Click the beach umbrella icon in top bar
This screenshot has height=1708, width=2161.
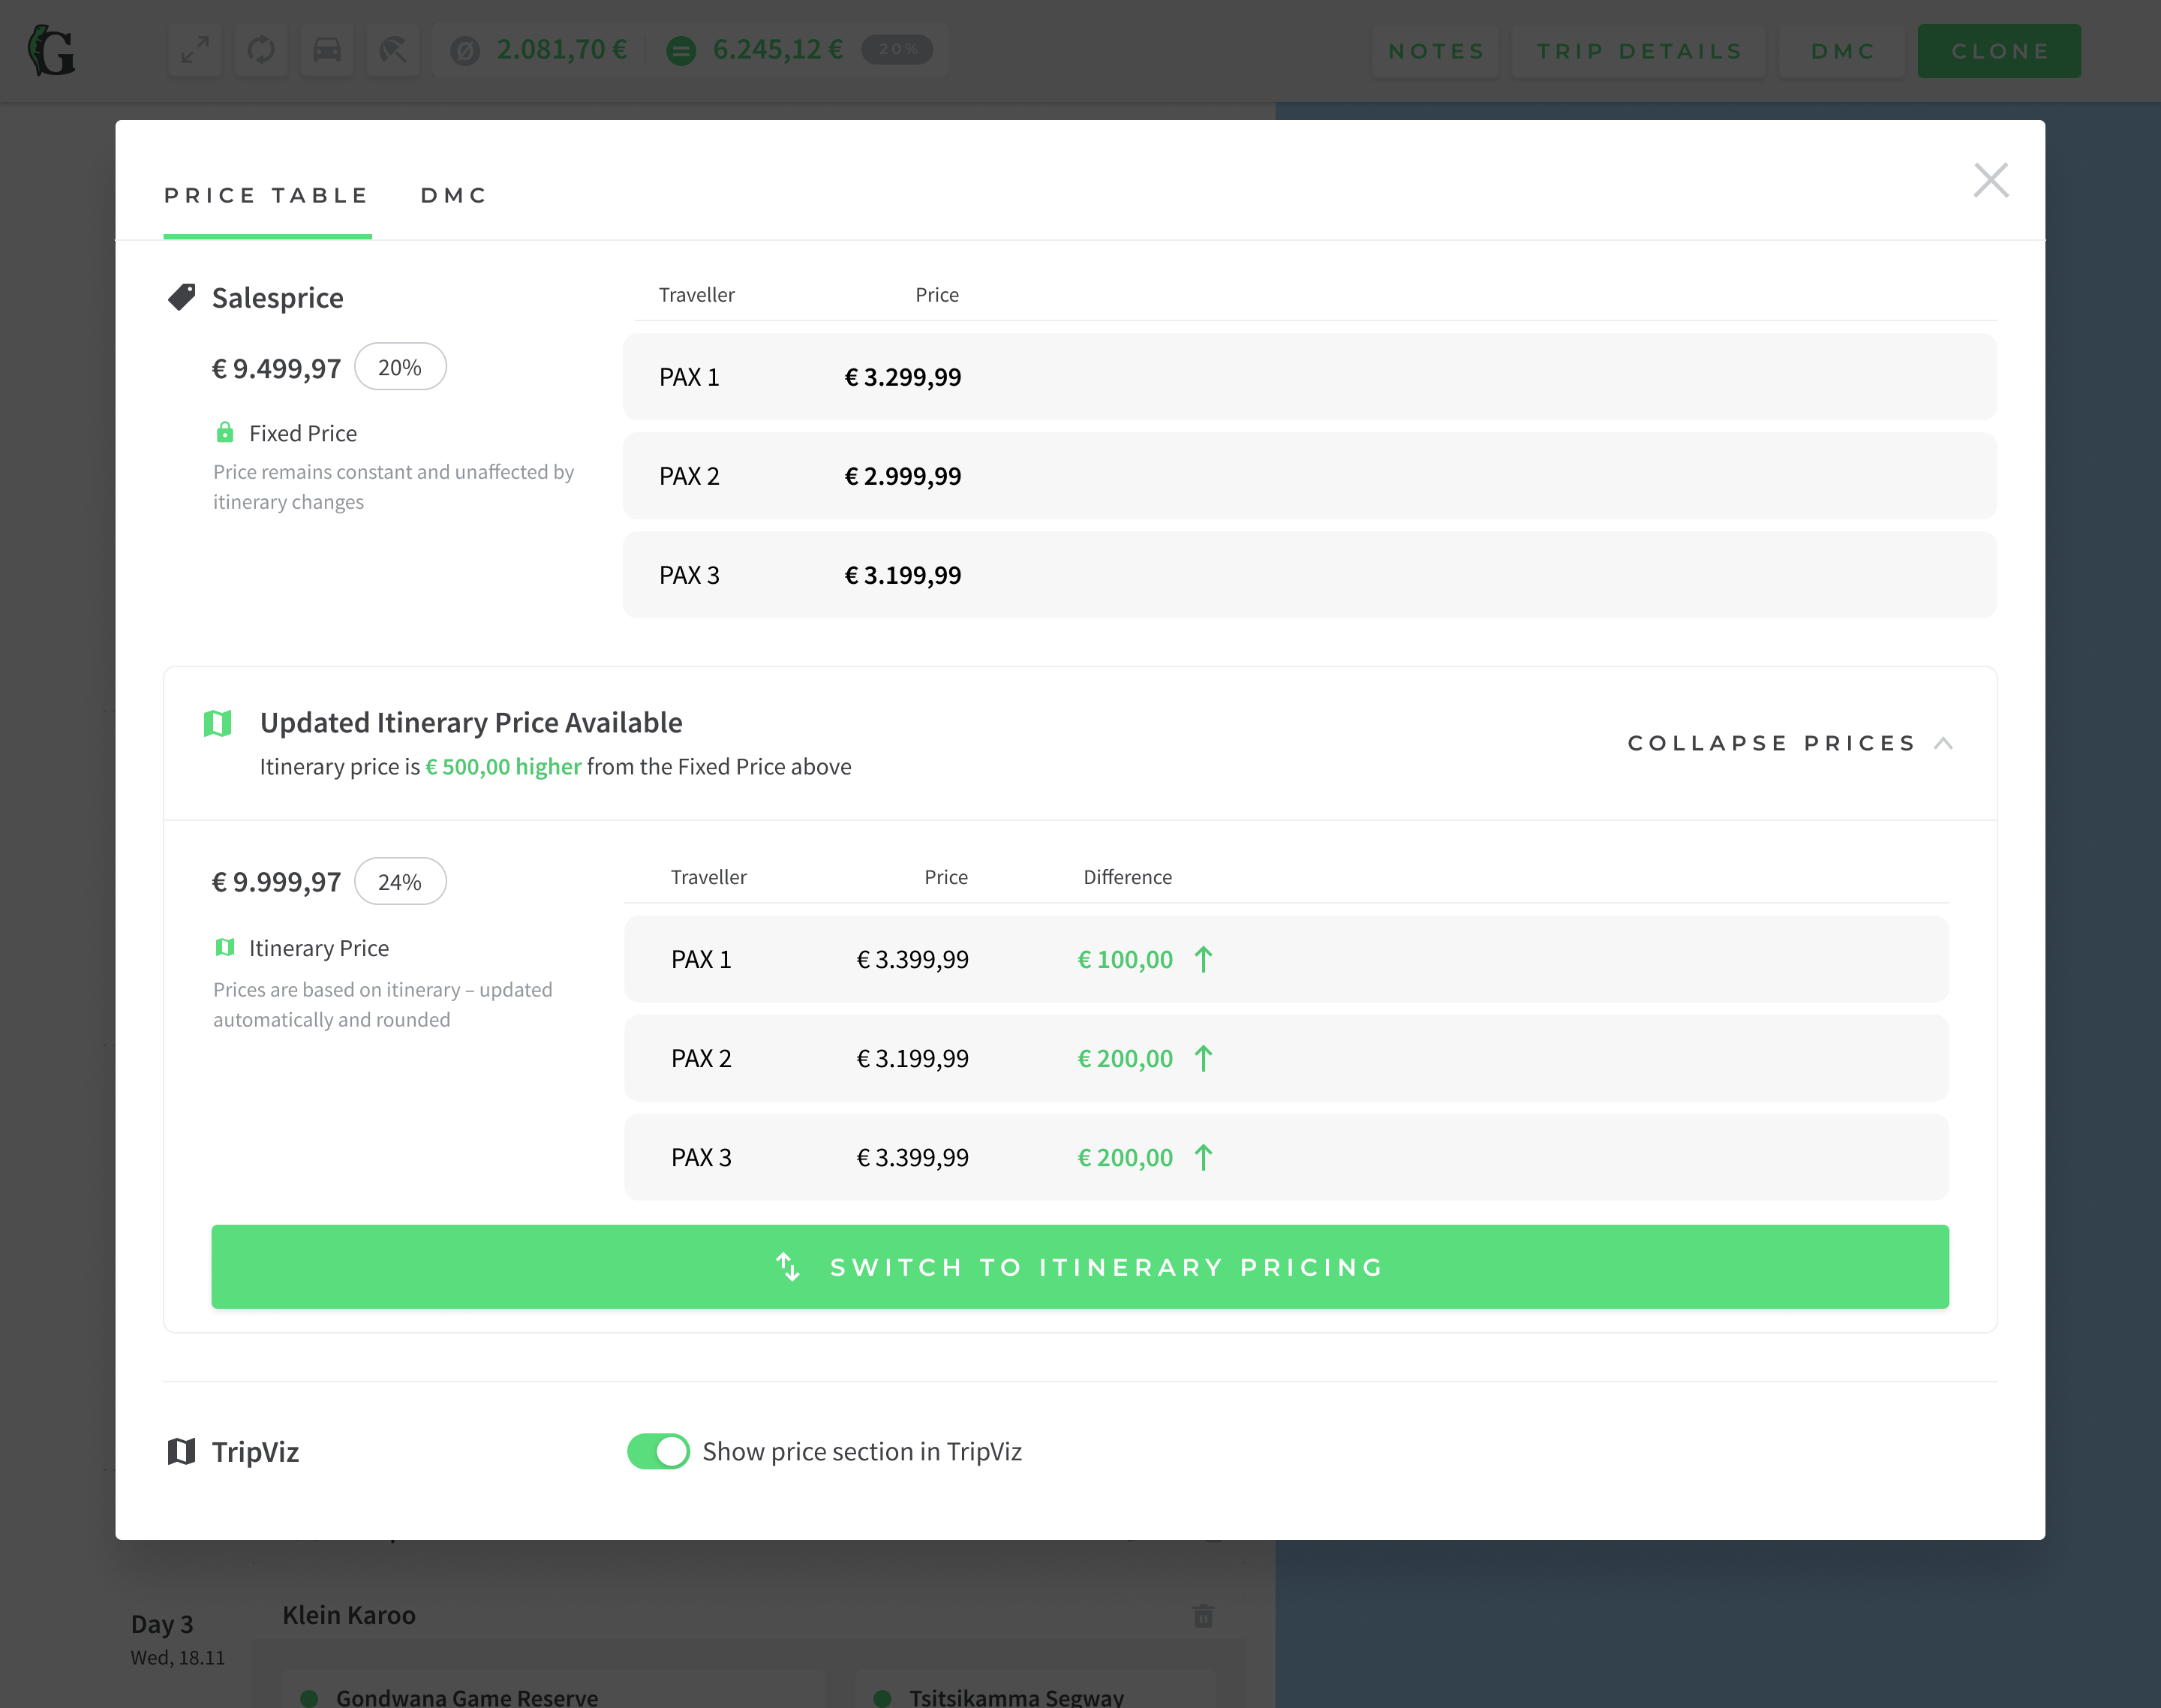pyautogui.click(x=393, y=49)
